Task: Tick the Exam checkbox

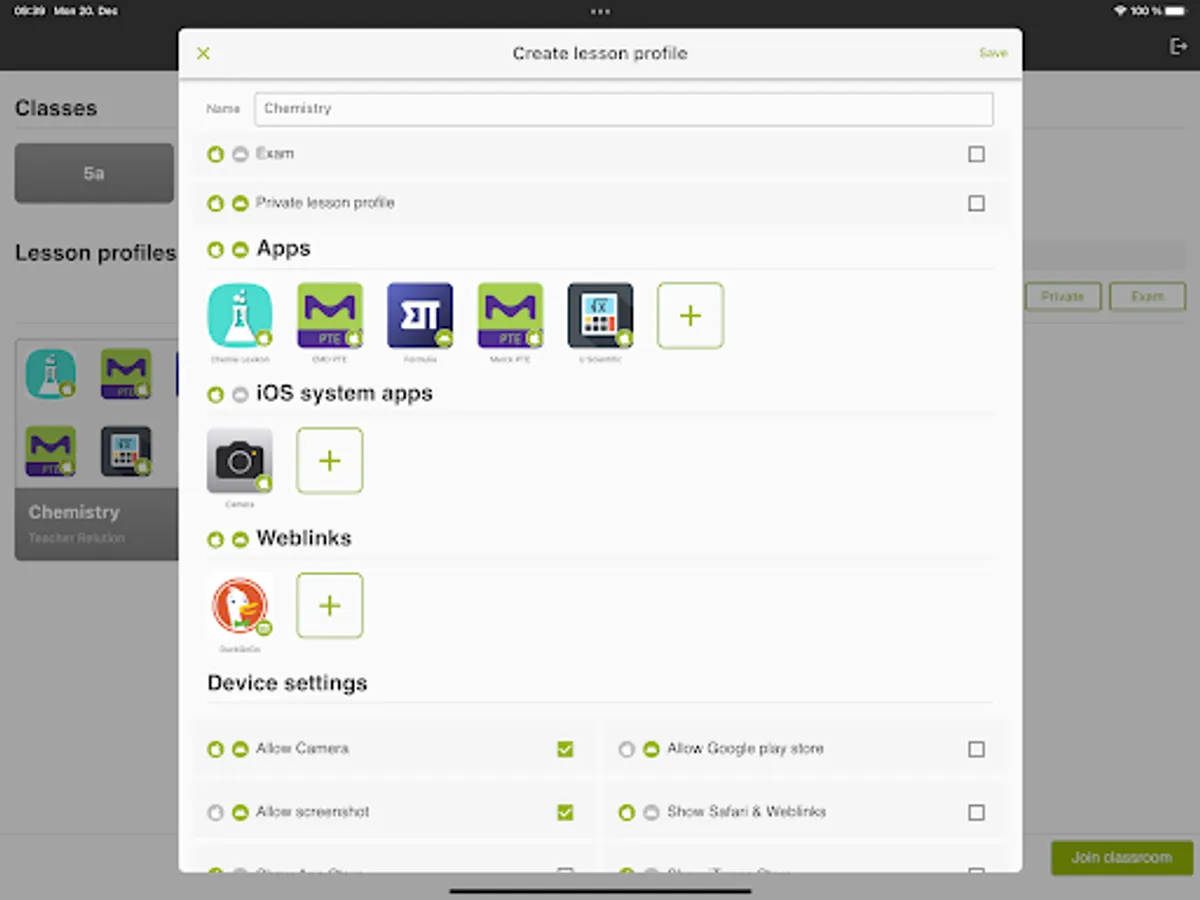Action: [x=976, y=154]
